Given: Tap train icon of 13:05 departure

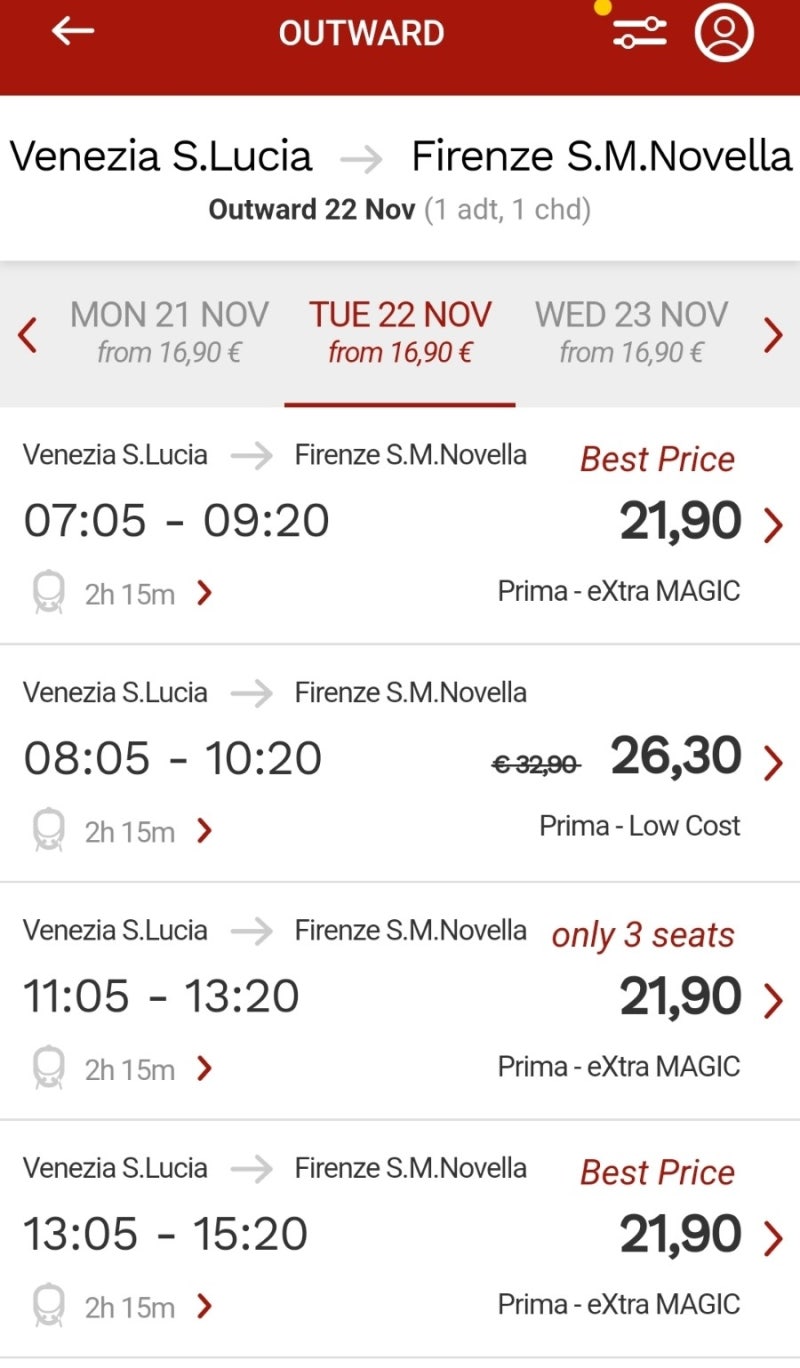Looking at the screenshot, I should coord(48,1306).
